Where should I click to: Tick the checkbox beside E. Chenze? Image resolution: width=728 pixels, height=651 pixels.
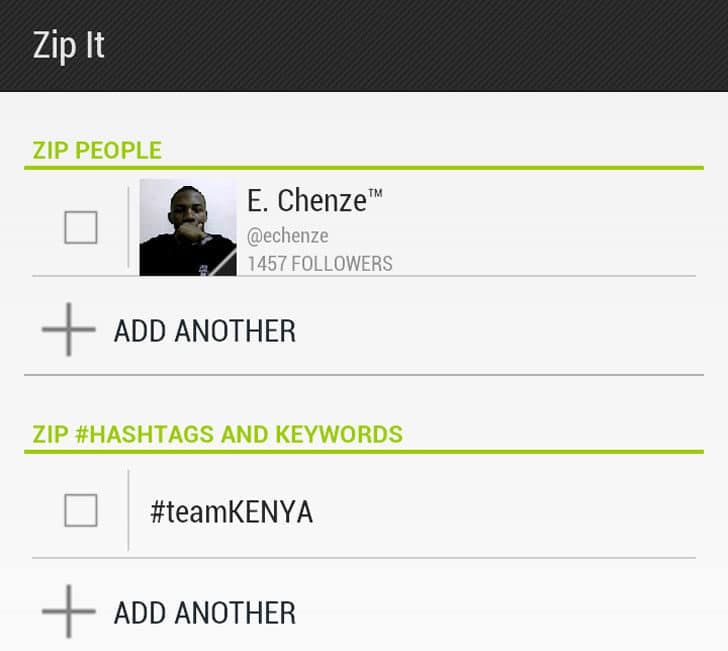[x=81, y=228]
